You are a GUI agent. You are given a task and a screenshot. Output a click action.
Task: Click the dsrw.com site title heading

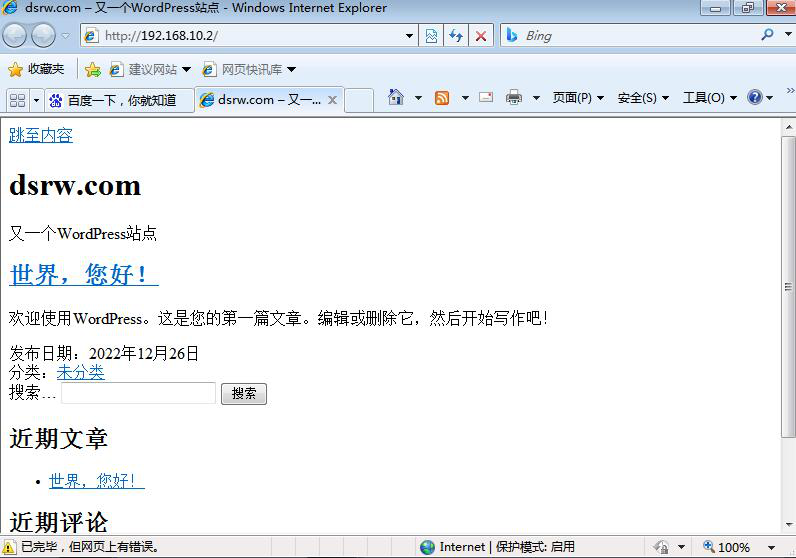75,185
